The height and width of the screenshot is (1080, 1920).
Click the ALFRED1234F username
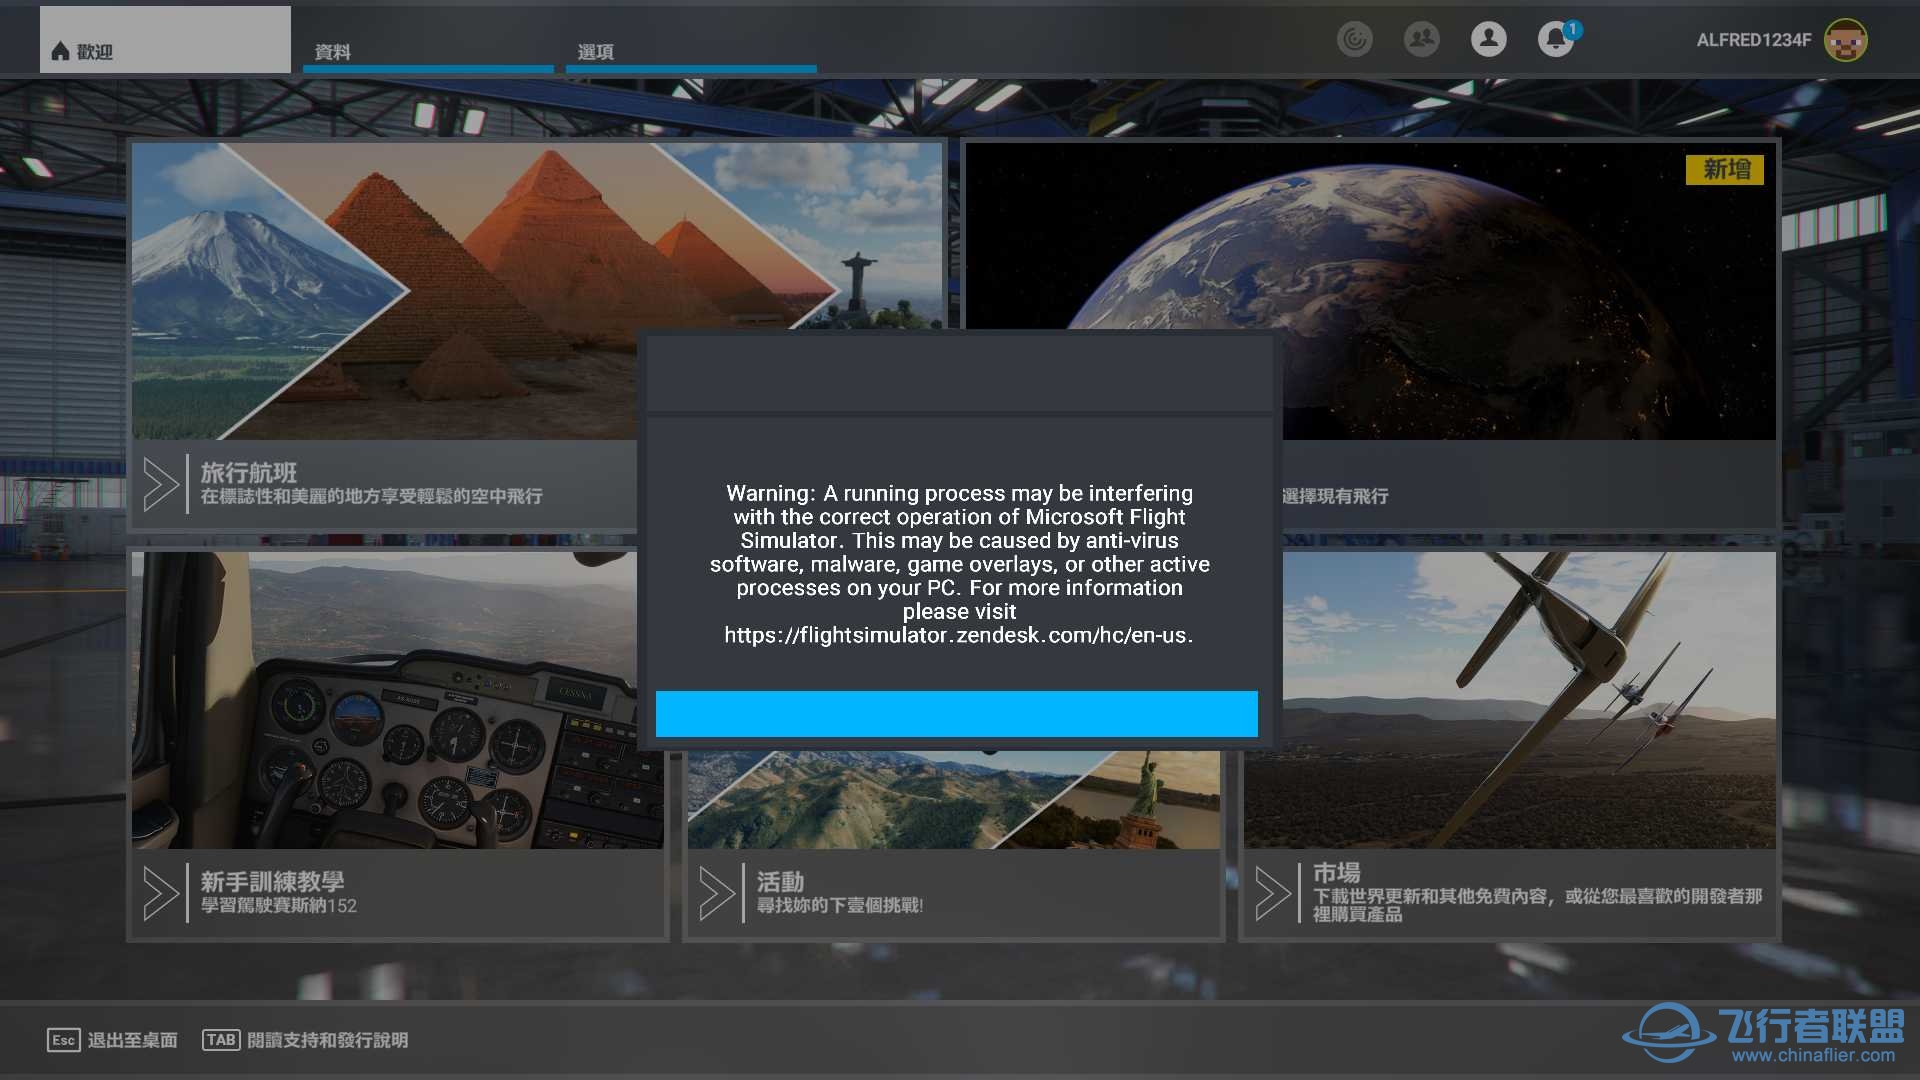pos(1754,40)
